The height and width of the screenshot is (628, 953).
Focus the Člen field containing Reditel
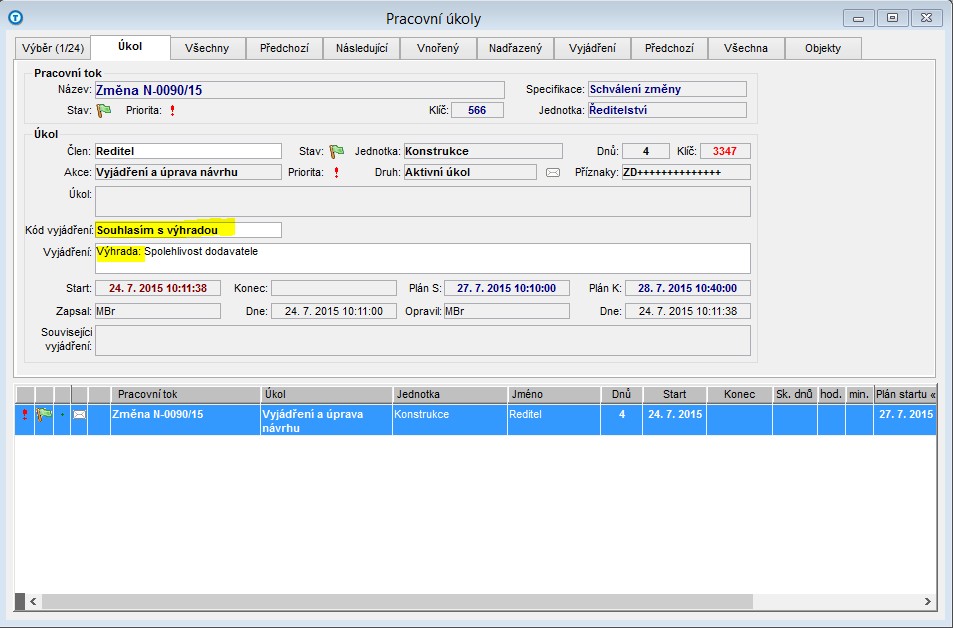pos(188,151)
